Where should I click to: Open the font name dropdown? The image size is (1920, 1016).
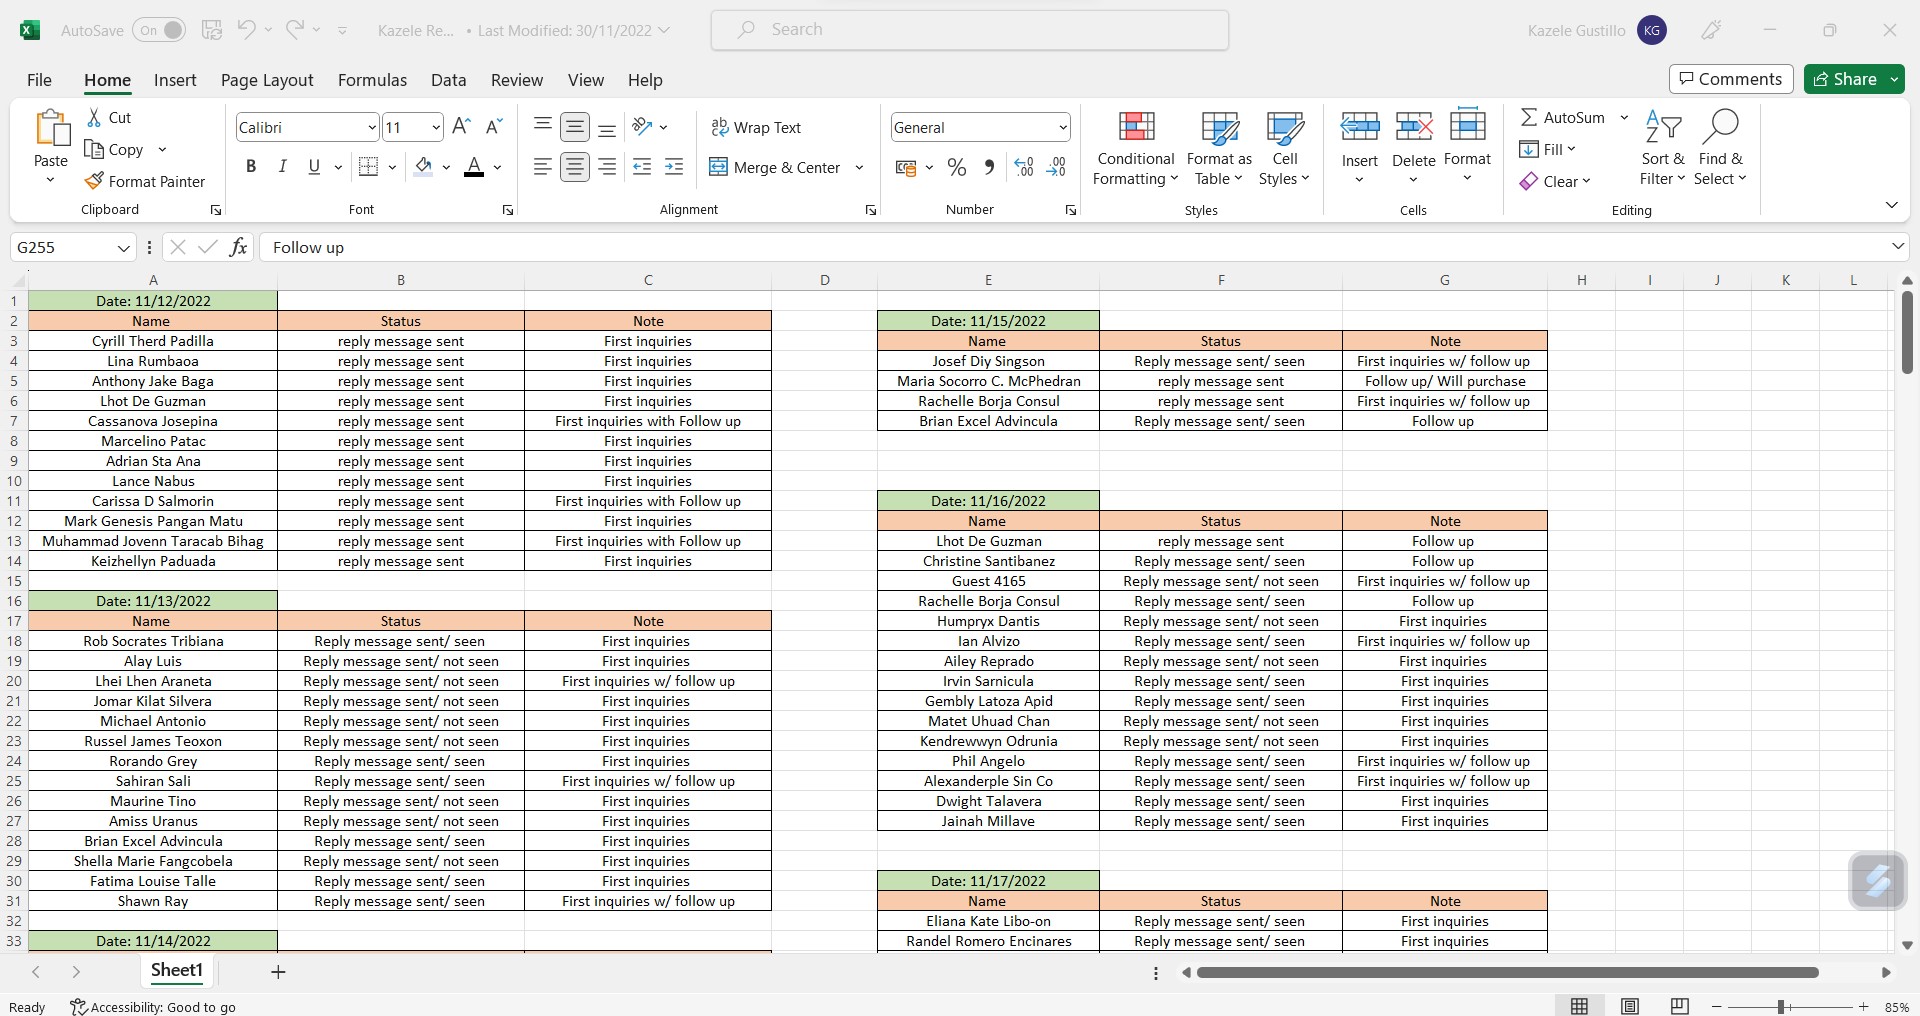click(372, 127)
